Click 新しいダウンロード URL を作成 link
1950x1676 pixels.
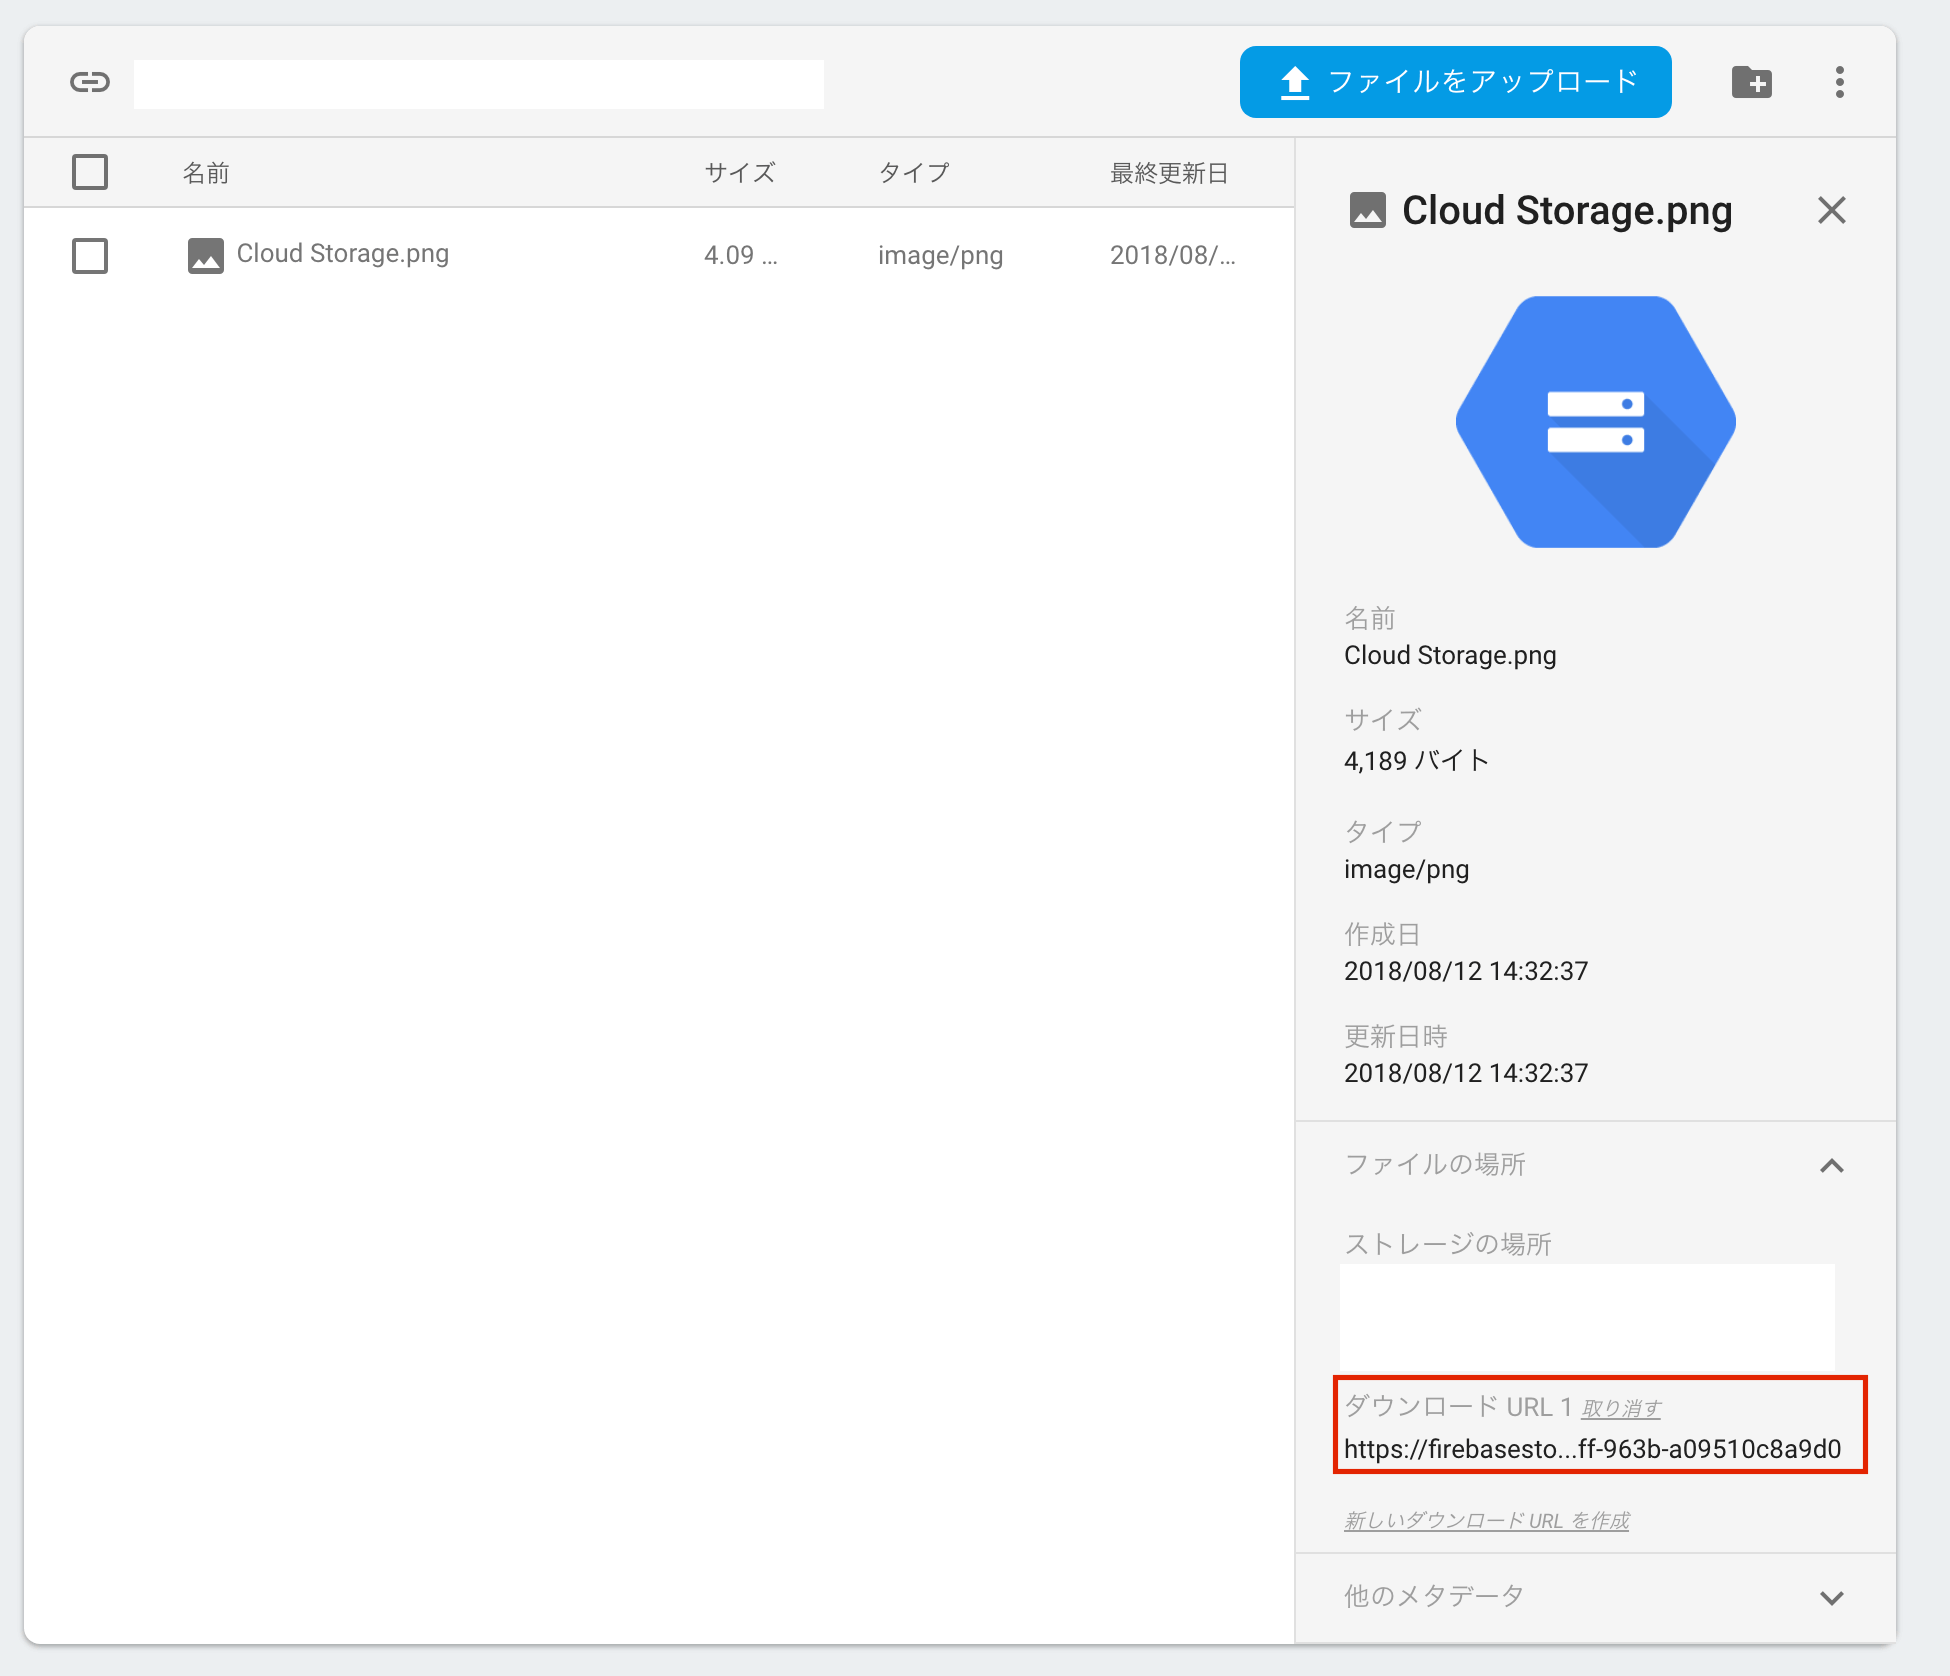click(x=1486, y=1520)
